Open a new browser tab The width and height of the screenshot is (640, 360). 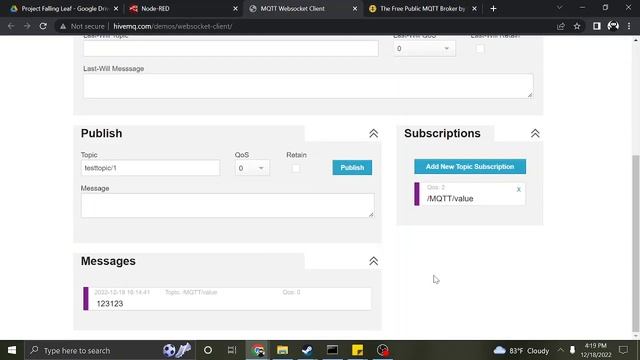[493, 9]
